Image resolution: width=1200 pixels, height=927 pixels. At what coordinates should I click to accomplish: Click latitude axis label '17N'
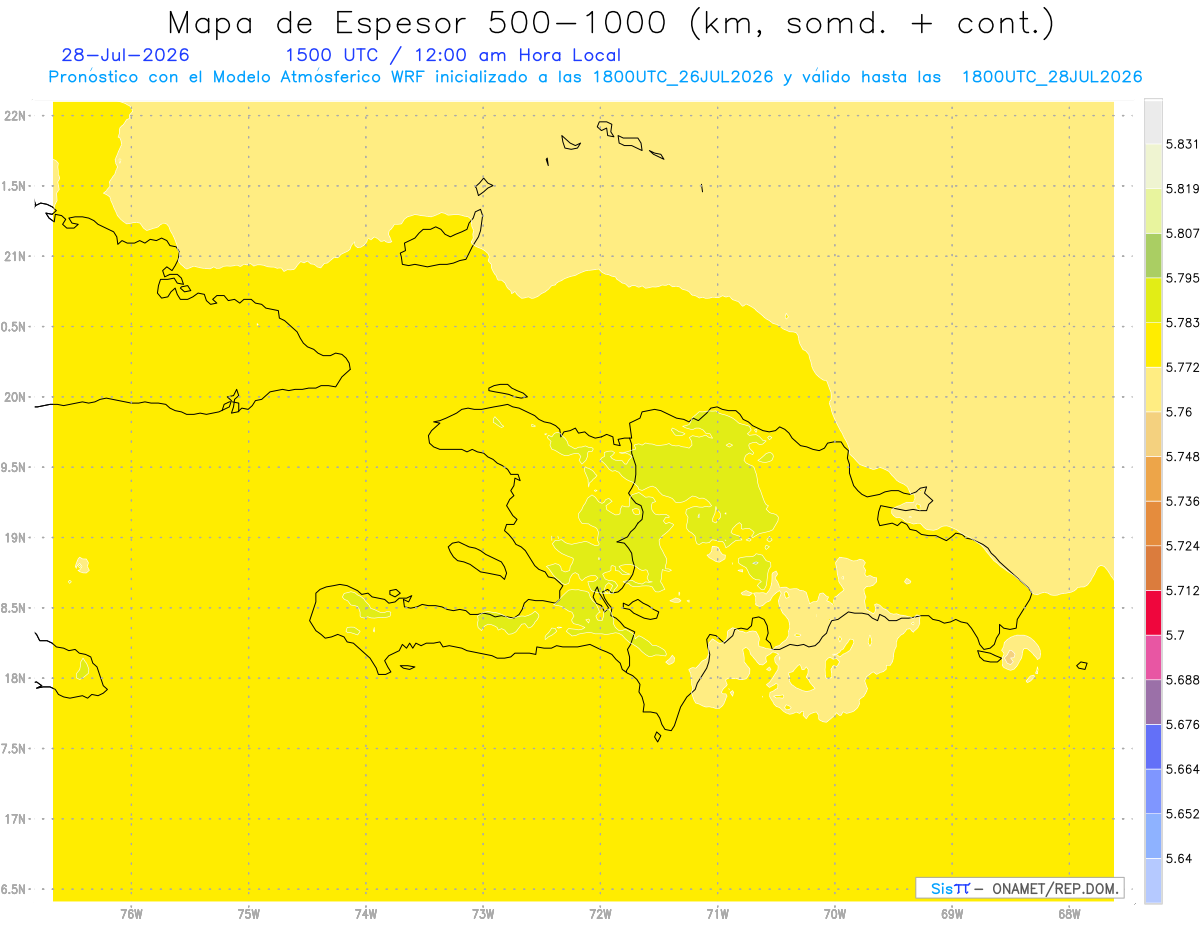(x=16, y=819)
